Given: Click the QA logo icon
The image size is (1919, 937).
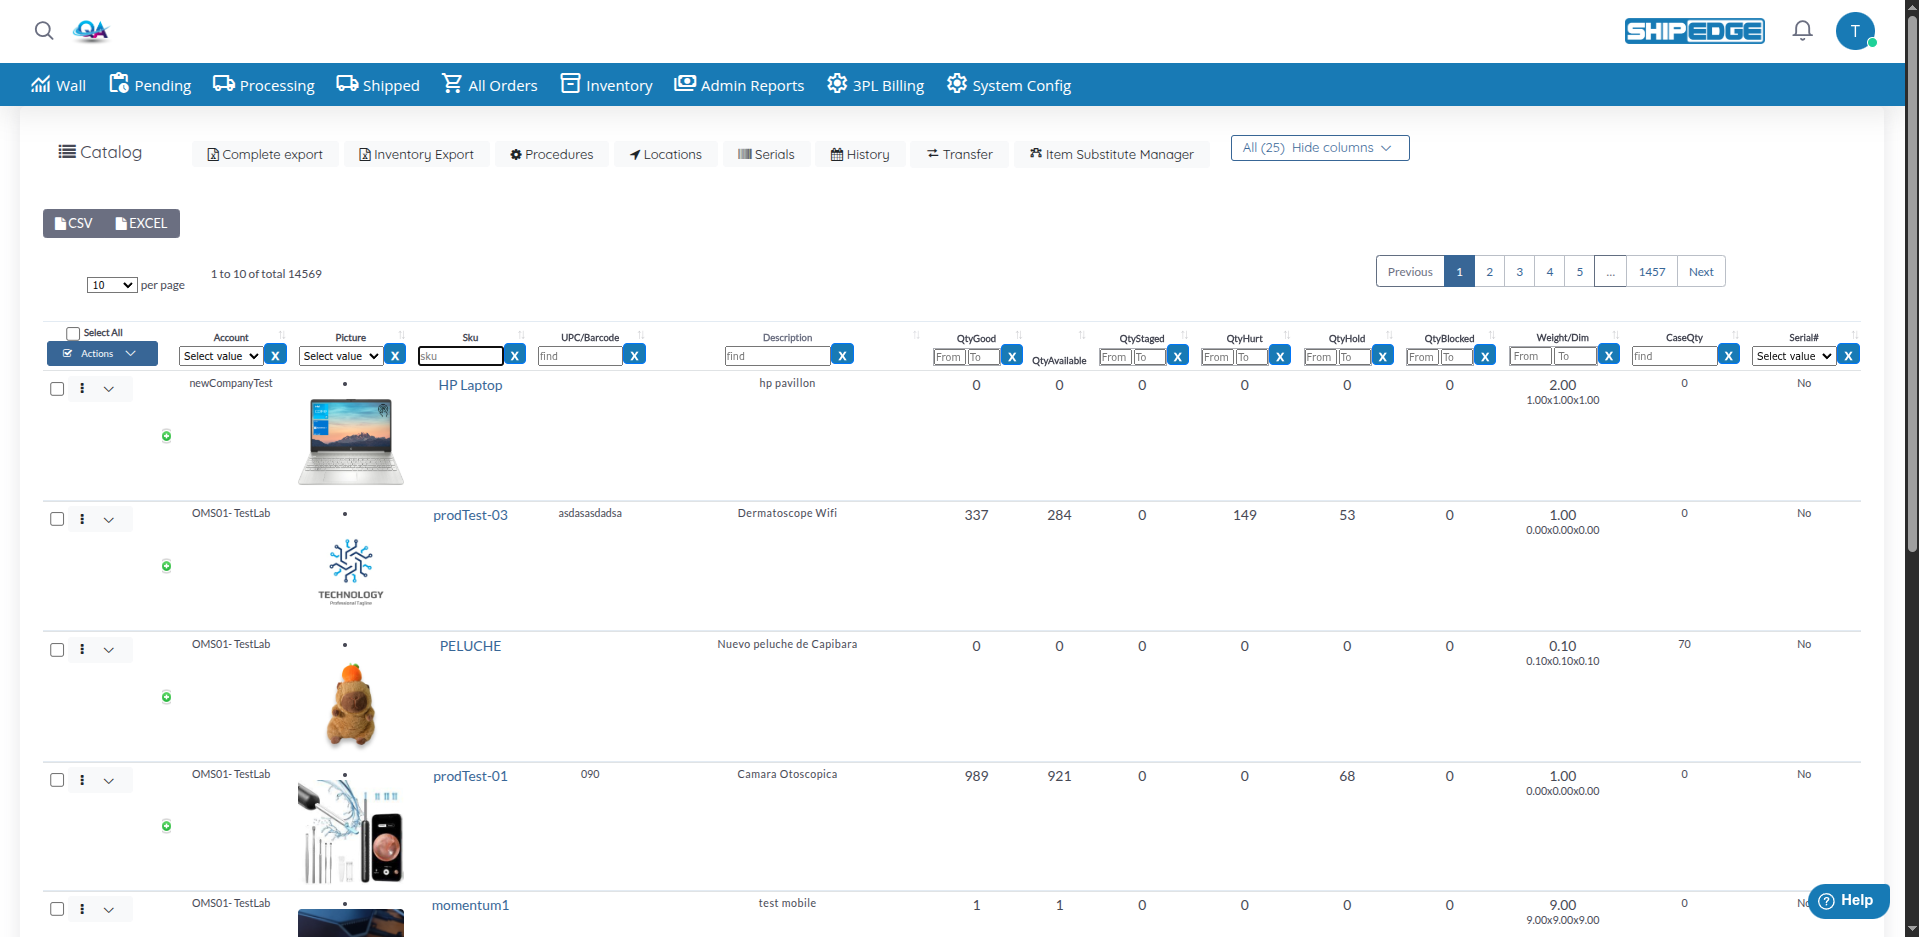Looking at the screenshot, I should [x=91, y=31].
